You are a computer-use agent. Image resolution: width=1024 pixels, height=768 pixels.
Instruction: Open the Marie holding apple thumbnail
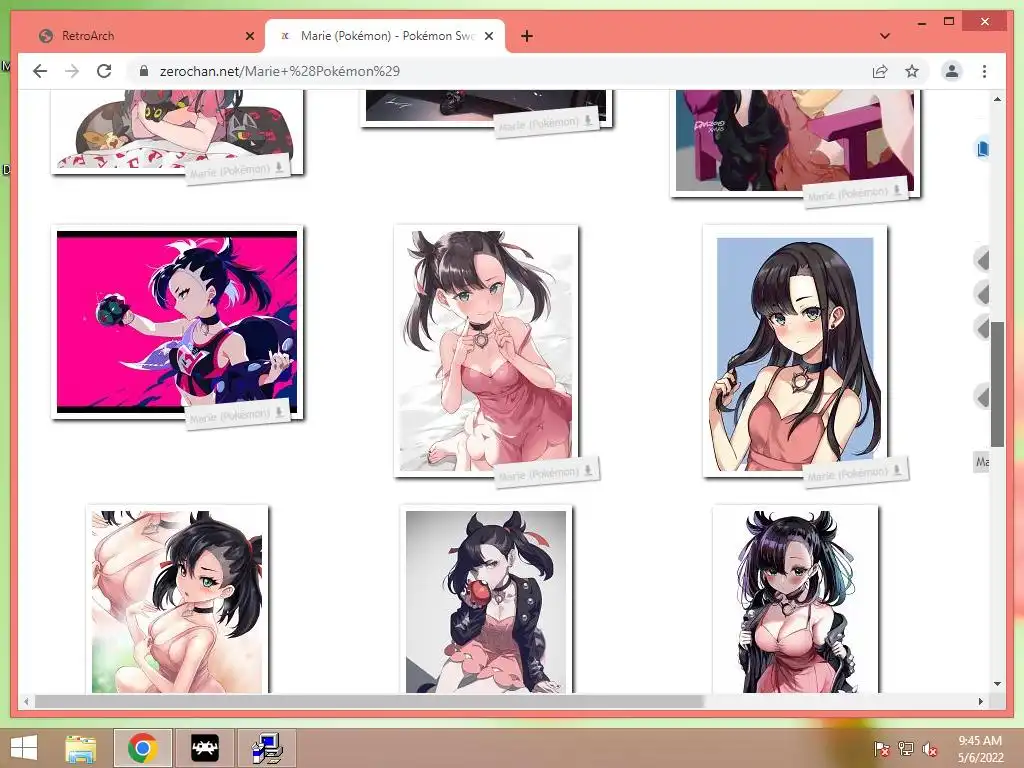click(x=486, y=600)
